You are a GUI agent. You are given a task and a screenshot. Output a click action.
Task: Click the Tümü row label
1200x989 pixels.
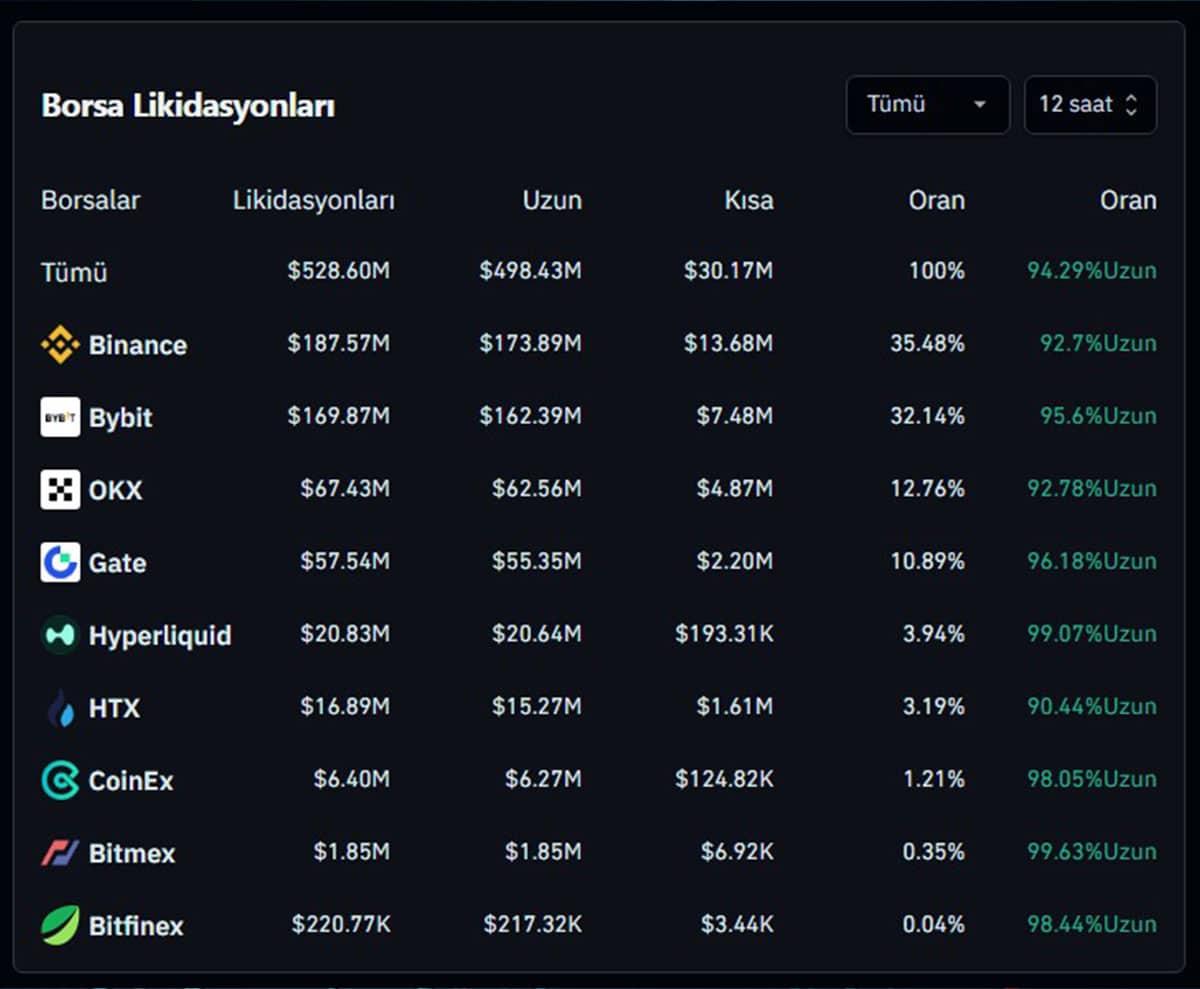74,272
